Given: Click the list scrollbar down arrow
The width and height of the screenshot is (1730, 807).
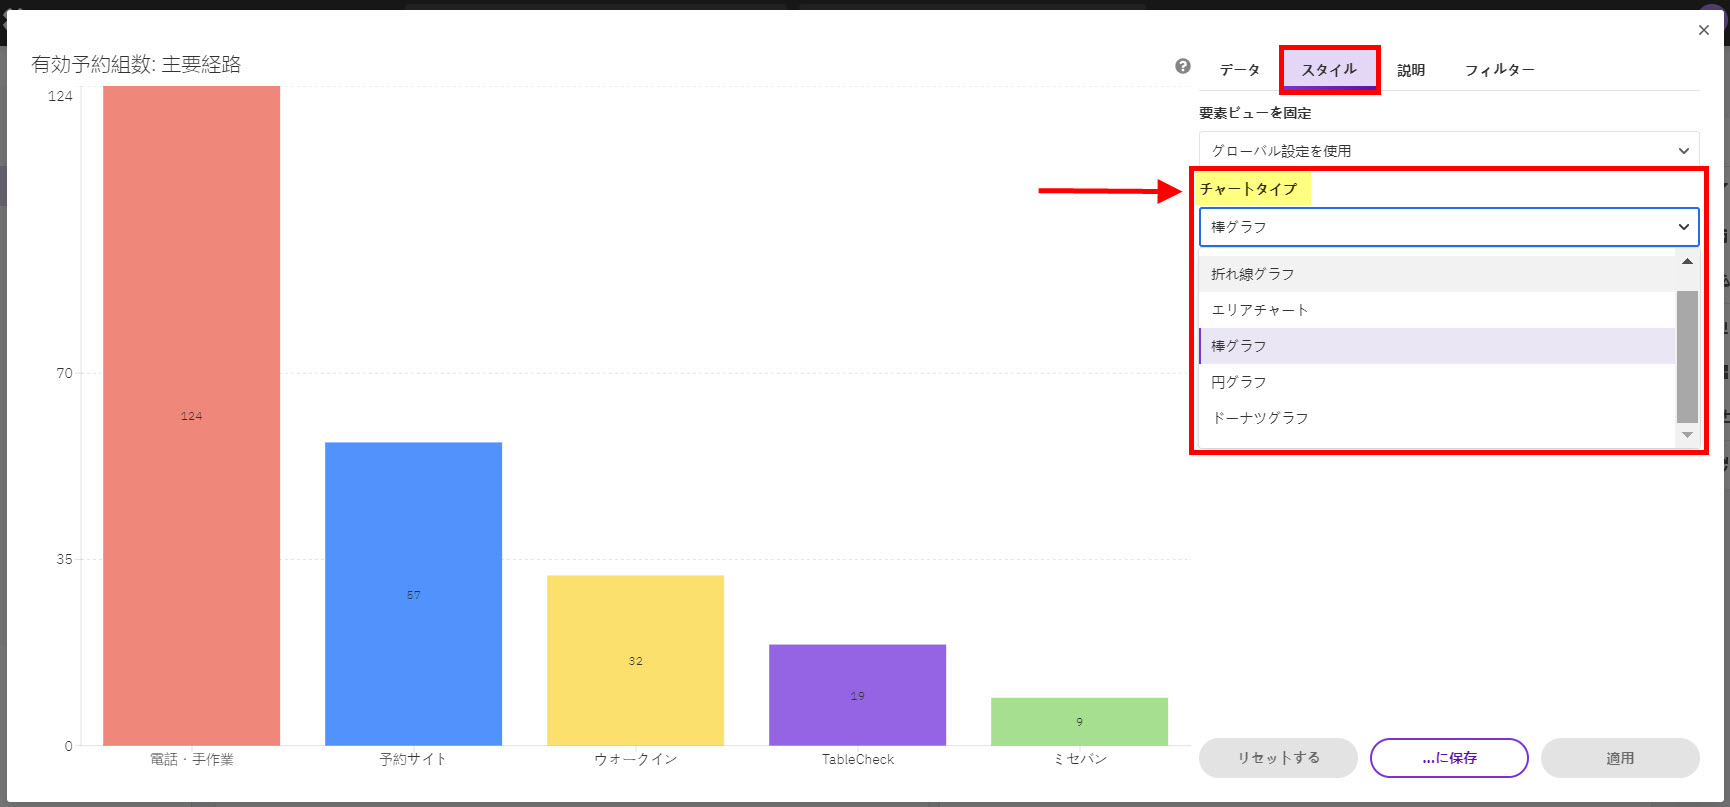Looking at the screenshot, I should (x=1687, y=435).
